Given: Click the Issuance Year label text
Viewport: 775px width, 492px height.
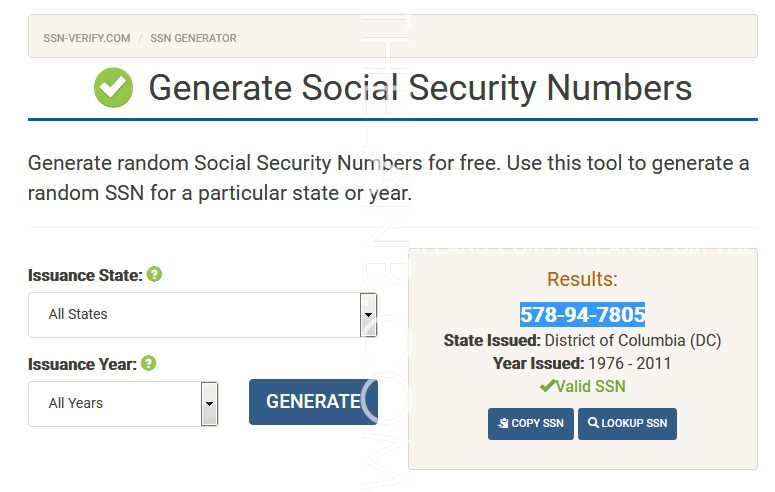Looking at the screenshot, I should [82, 364].
